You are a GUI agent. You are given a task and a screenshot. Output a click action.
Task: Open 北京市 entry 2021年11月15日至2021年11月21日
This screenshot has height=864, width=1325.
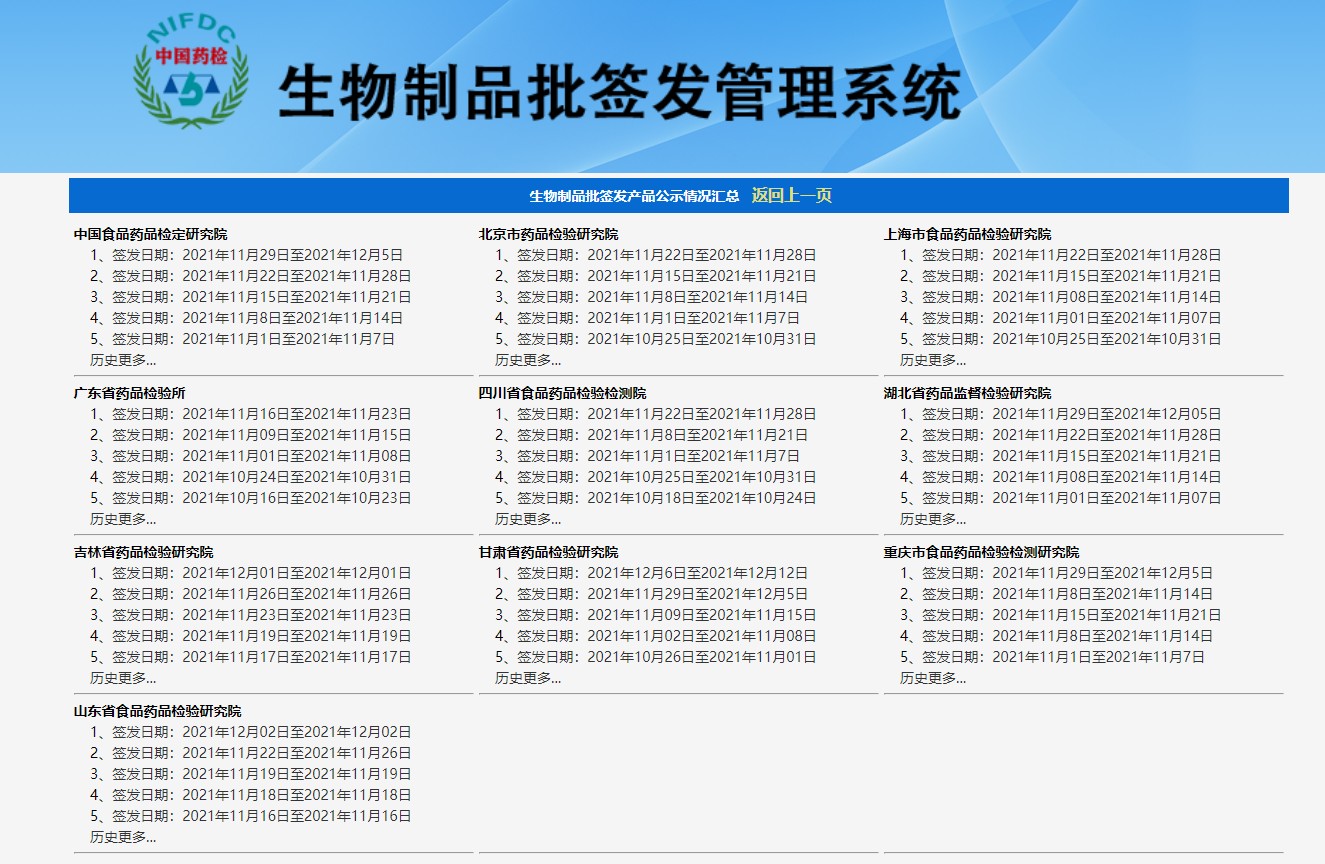[656, 276]
